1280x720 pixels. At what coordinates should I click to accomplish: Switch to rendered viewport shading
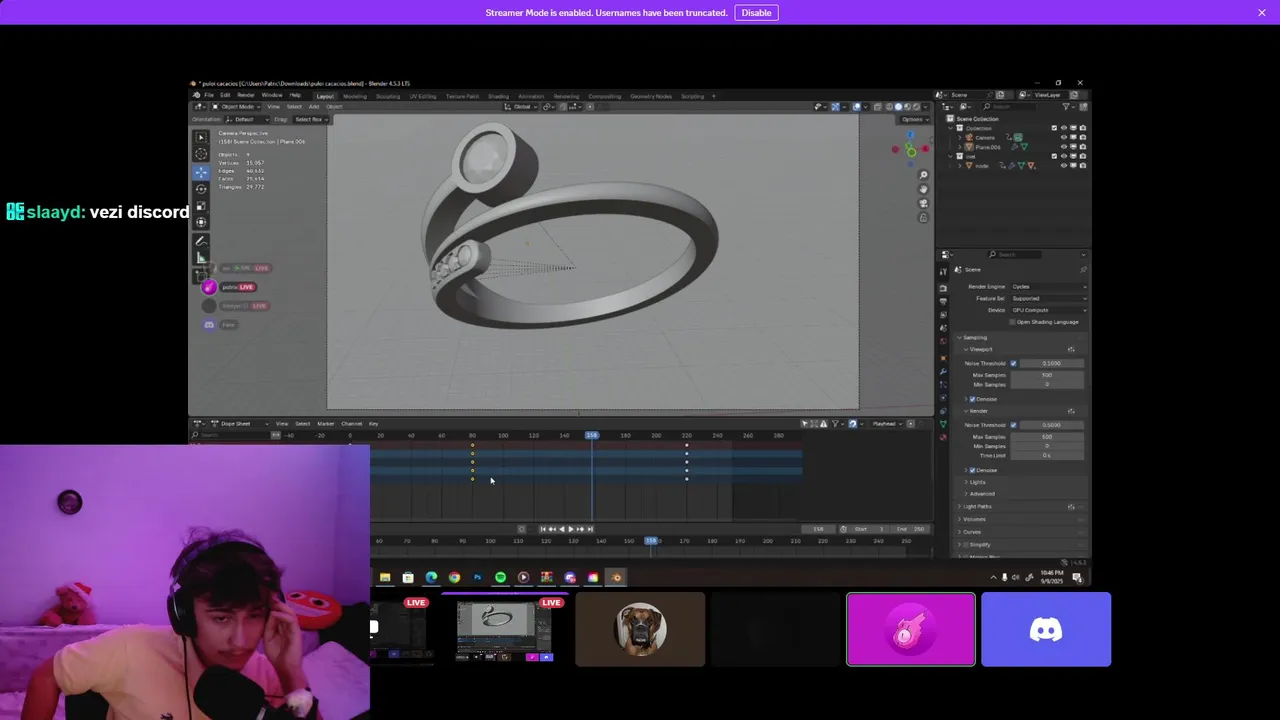click(916, 107)
